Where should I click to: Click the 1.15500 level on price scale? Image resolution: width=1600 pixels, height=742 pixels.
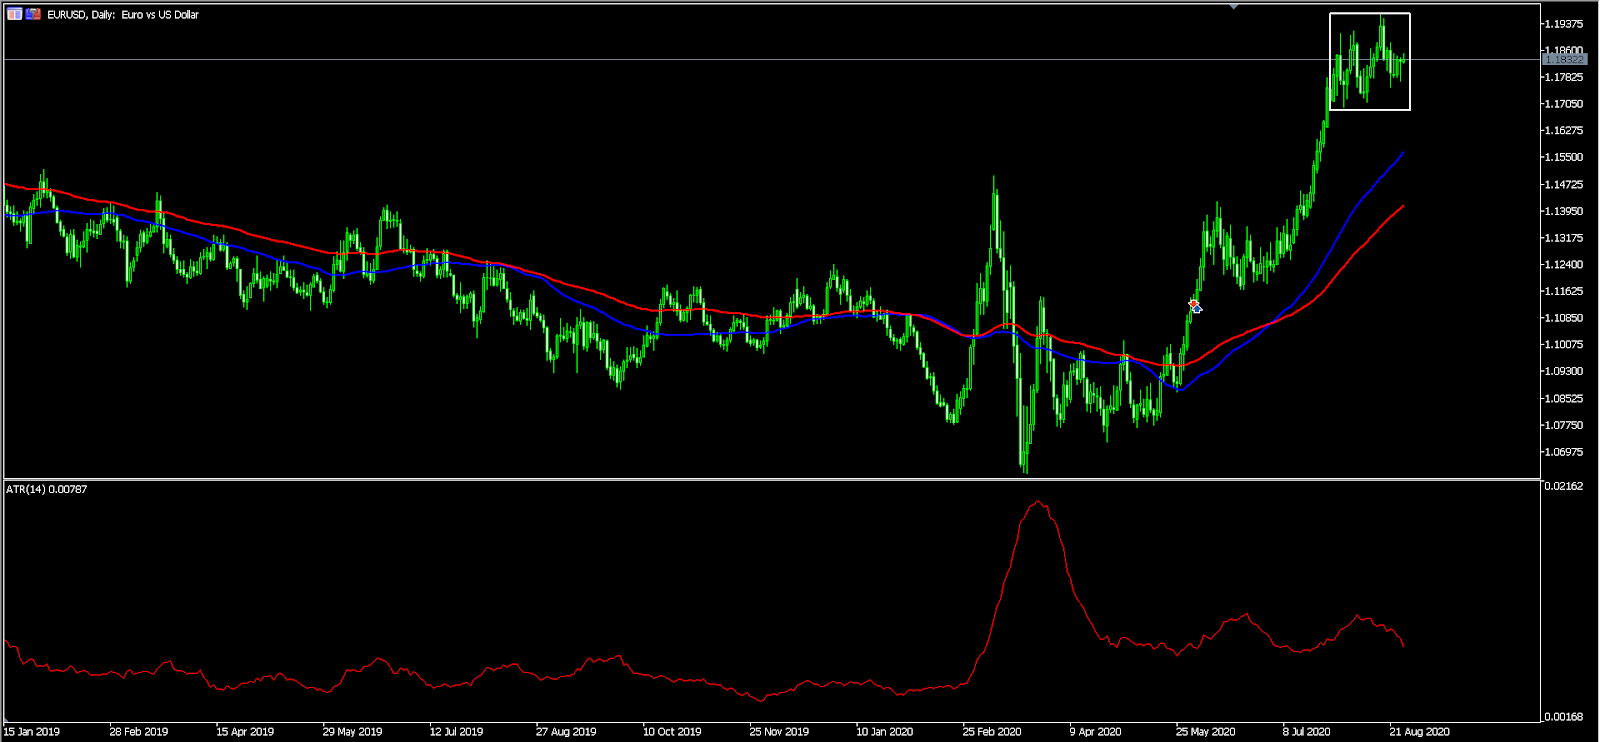(1565, 158)
